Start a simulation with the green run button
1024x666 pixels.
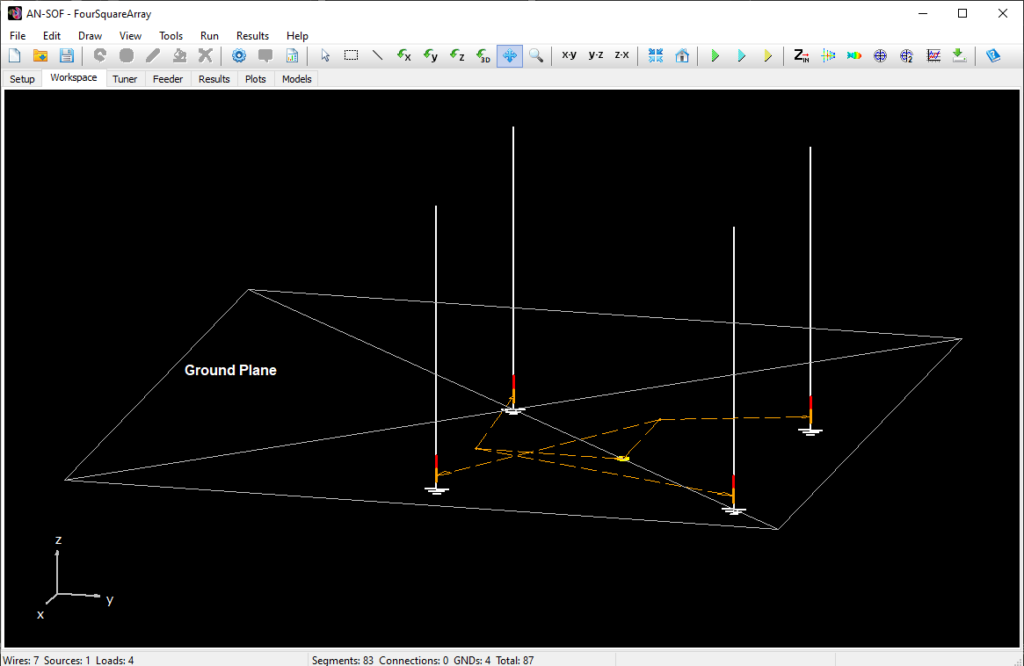click(714, 56)
